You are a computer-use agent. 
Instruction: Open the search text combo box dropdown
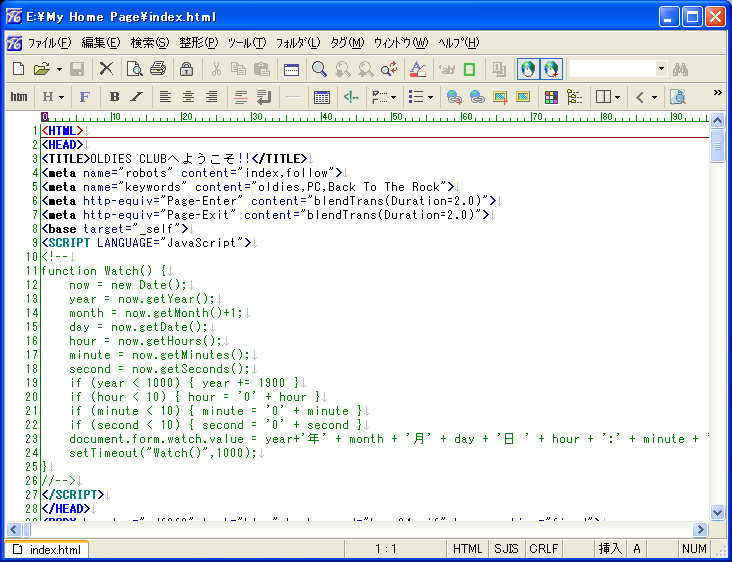tap(661, 69)
